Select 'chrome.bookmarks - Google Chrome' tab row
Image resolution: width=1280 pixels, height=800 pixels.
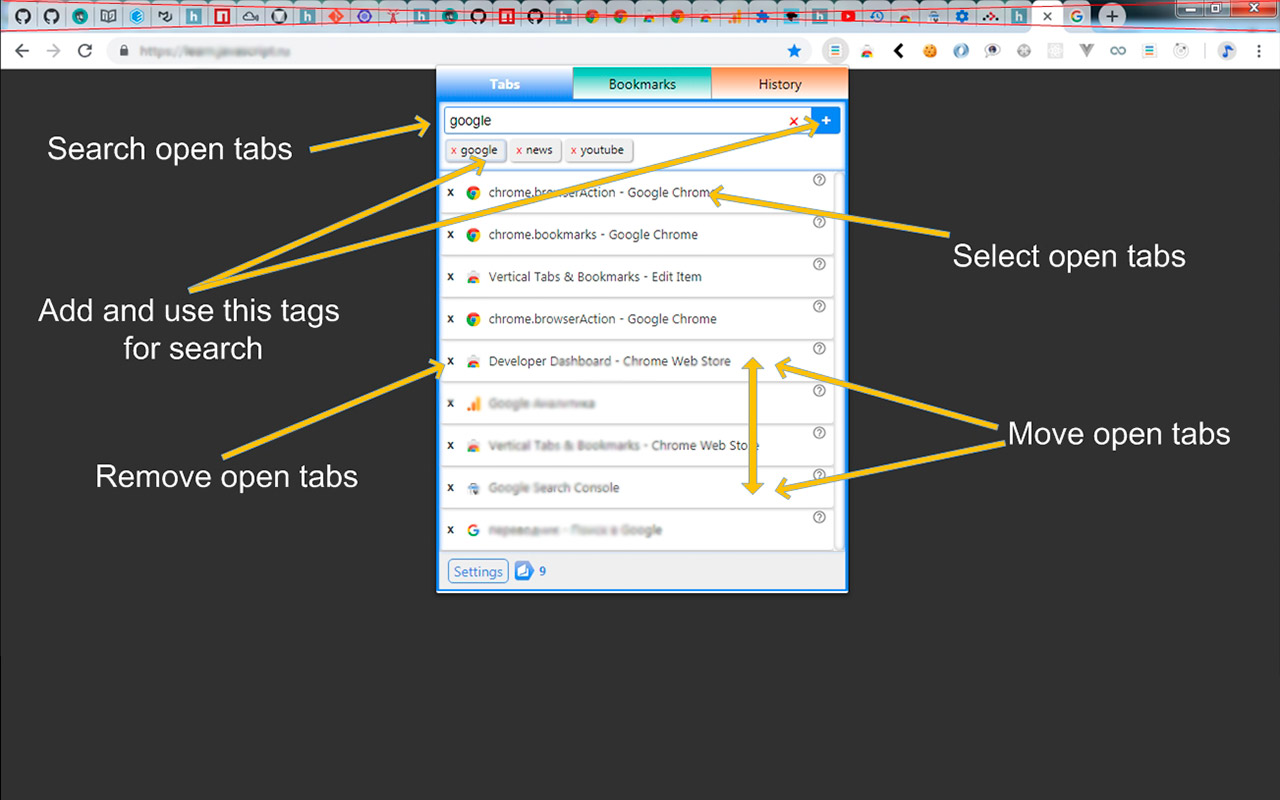[x=637, y=235]
